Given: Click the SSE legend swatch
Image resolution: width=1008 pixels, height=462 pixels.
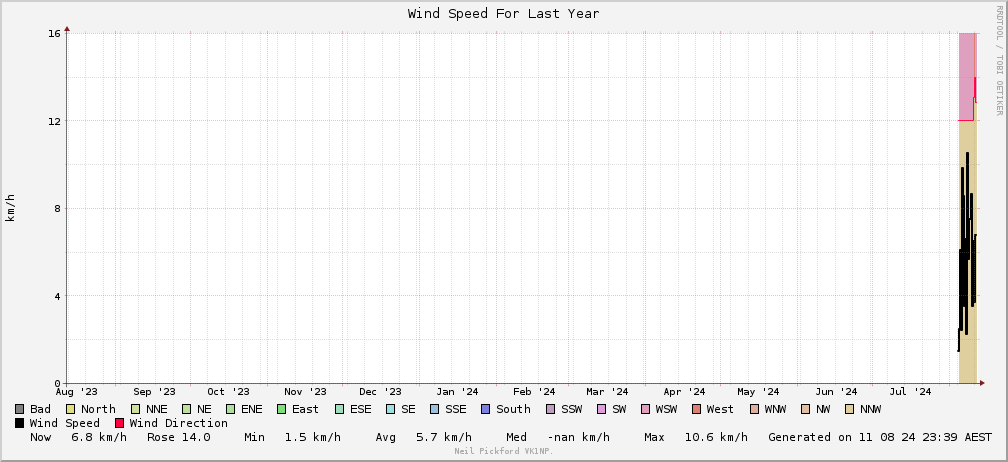Looking at the screenshot, I should [x=435, y=409].
